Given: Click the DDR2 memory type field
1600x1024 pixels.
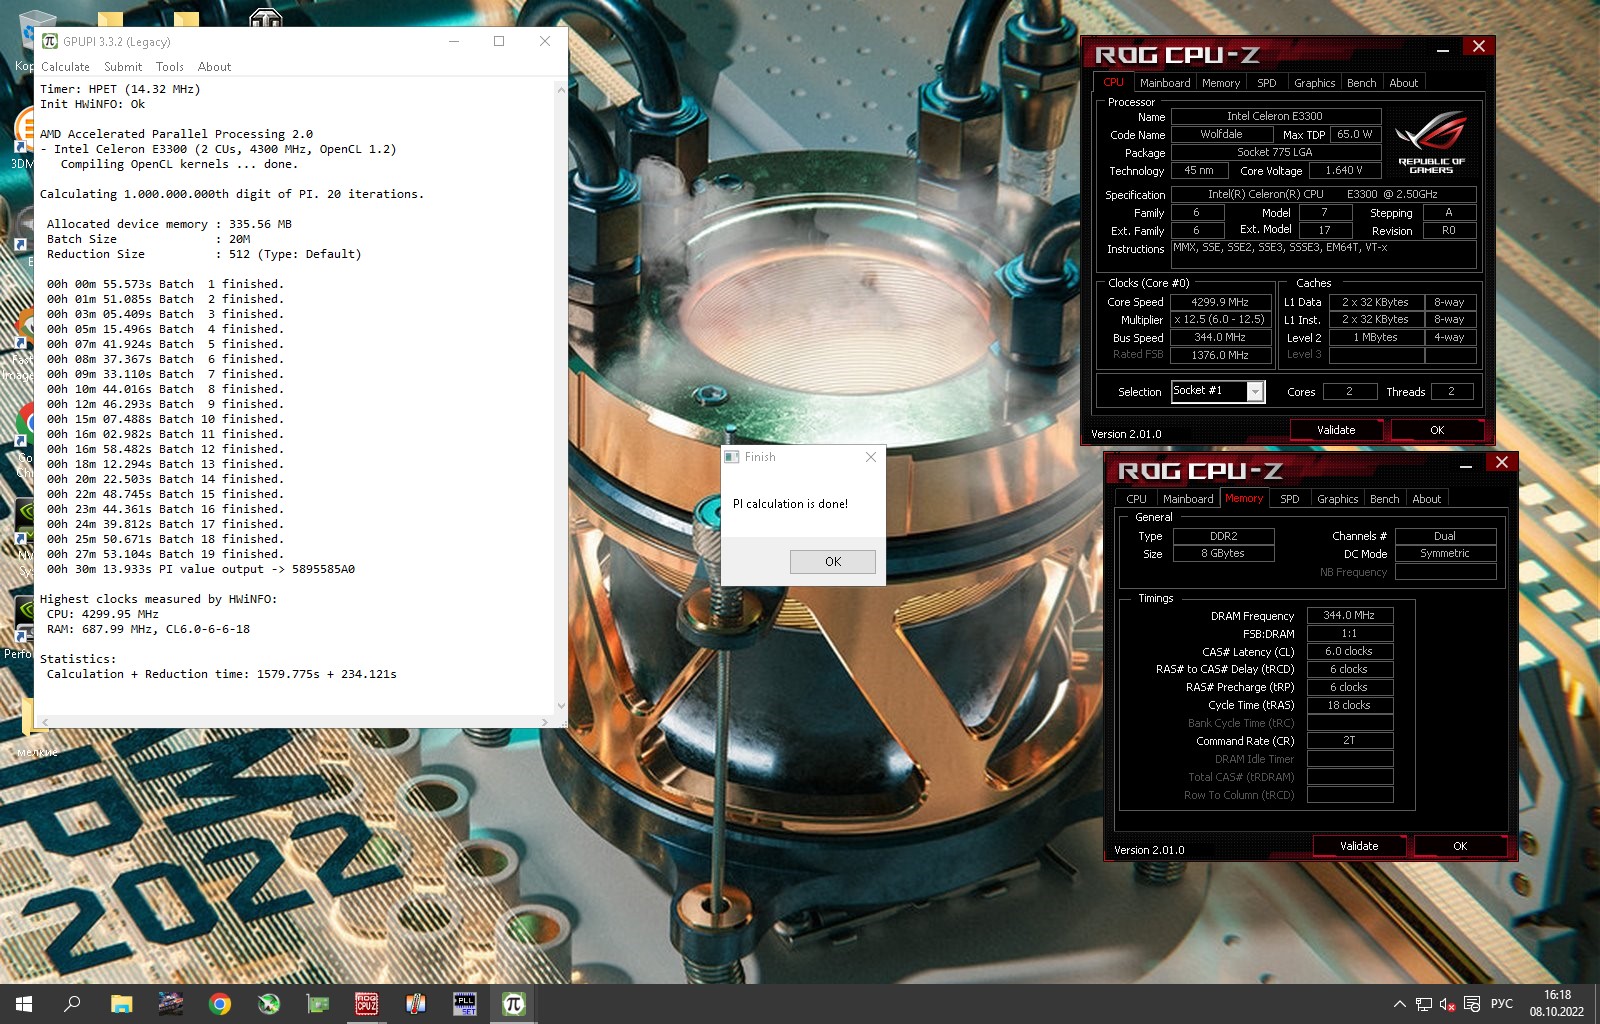Looking at the screenshot, I should click(1224, 537).
